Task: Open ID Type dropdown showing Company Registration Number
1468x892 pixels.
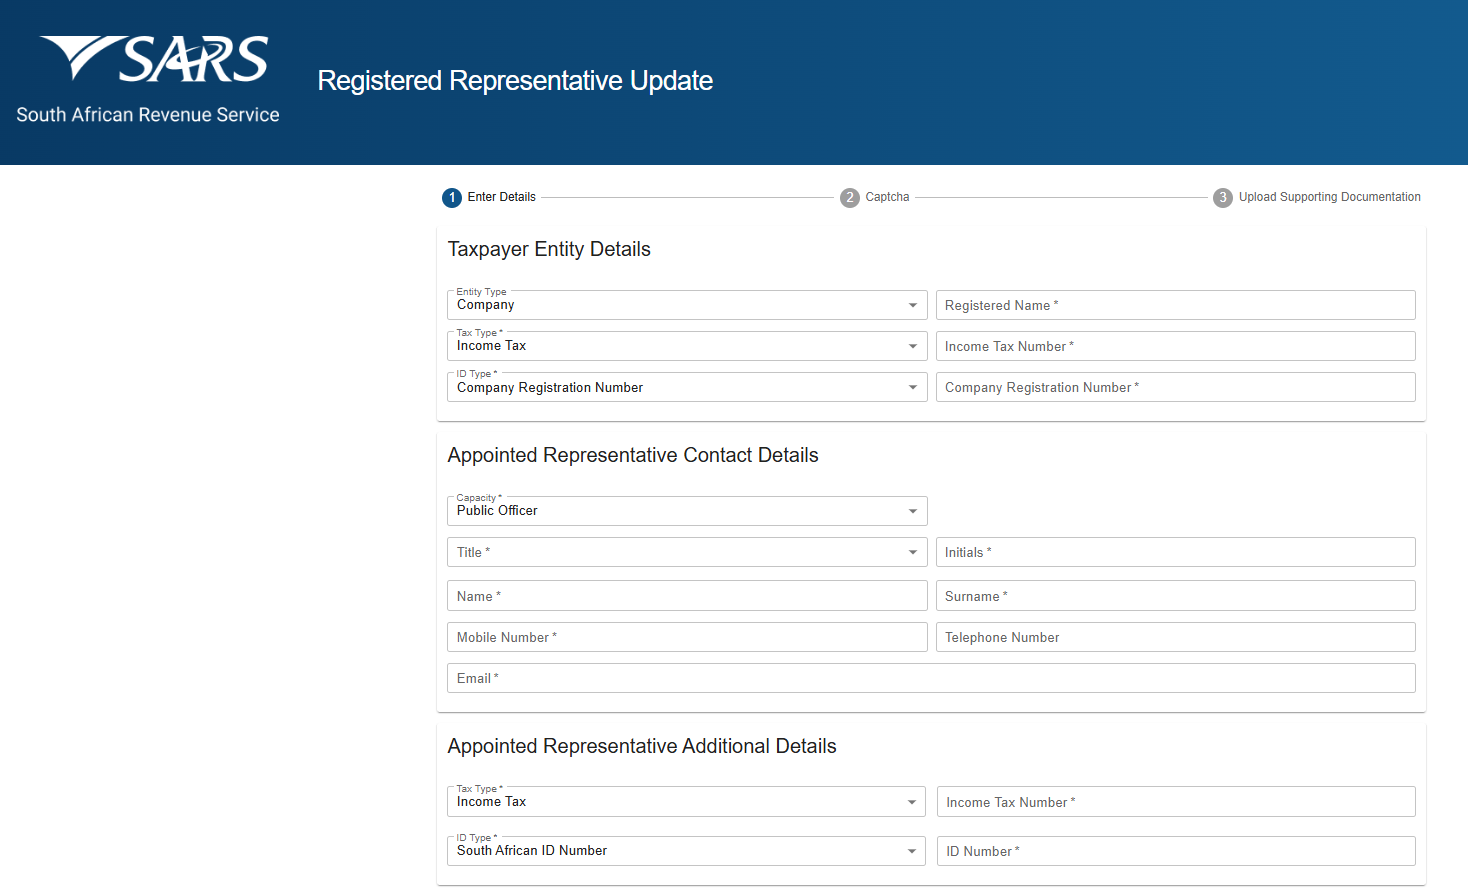Action: coord(686,388)
